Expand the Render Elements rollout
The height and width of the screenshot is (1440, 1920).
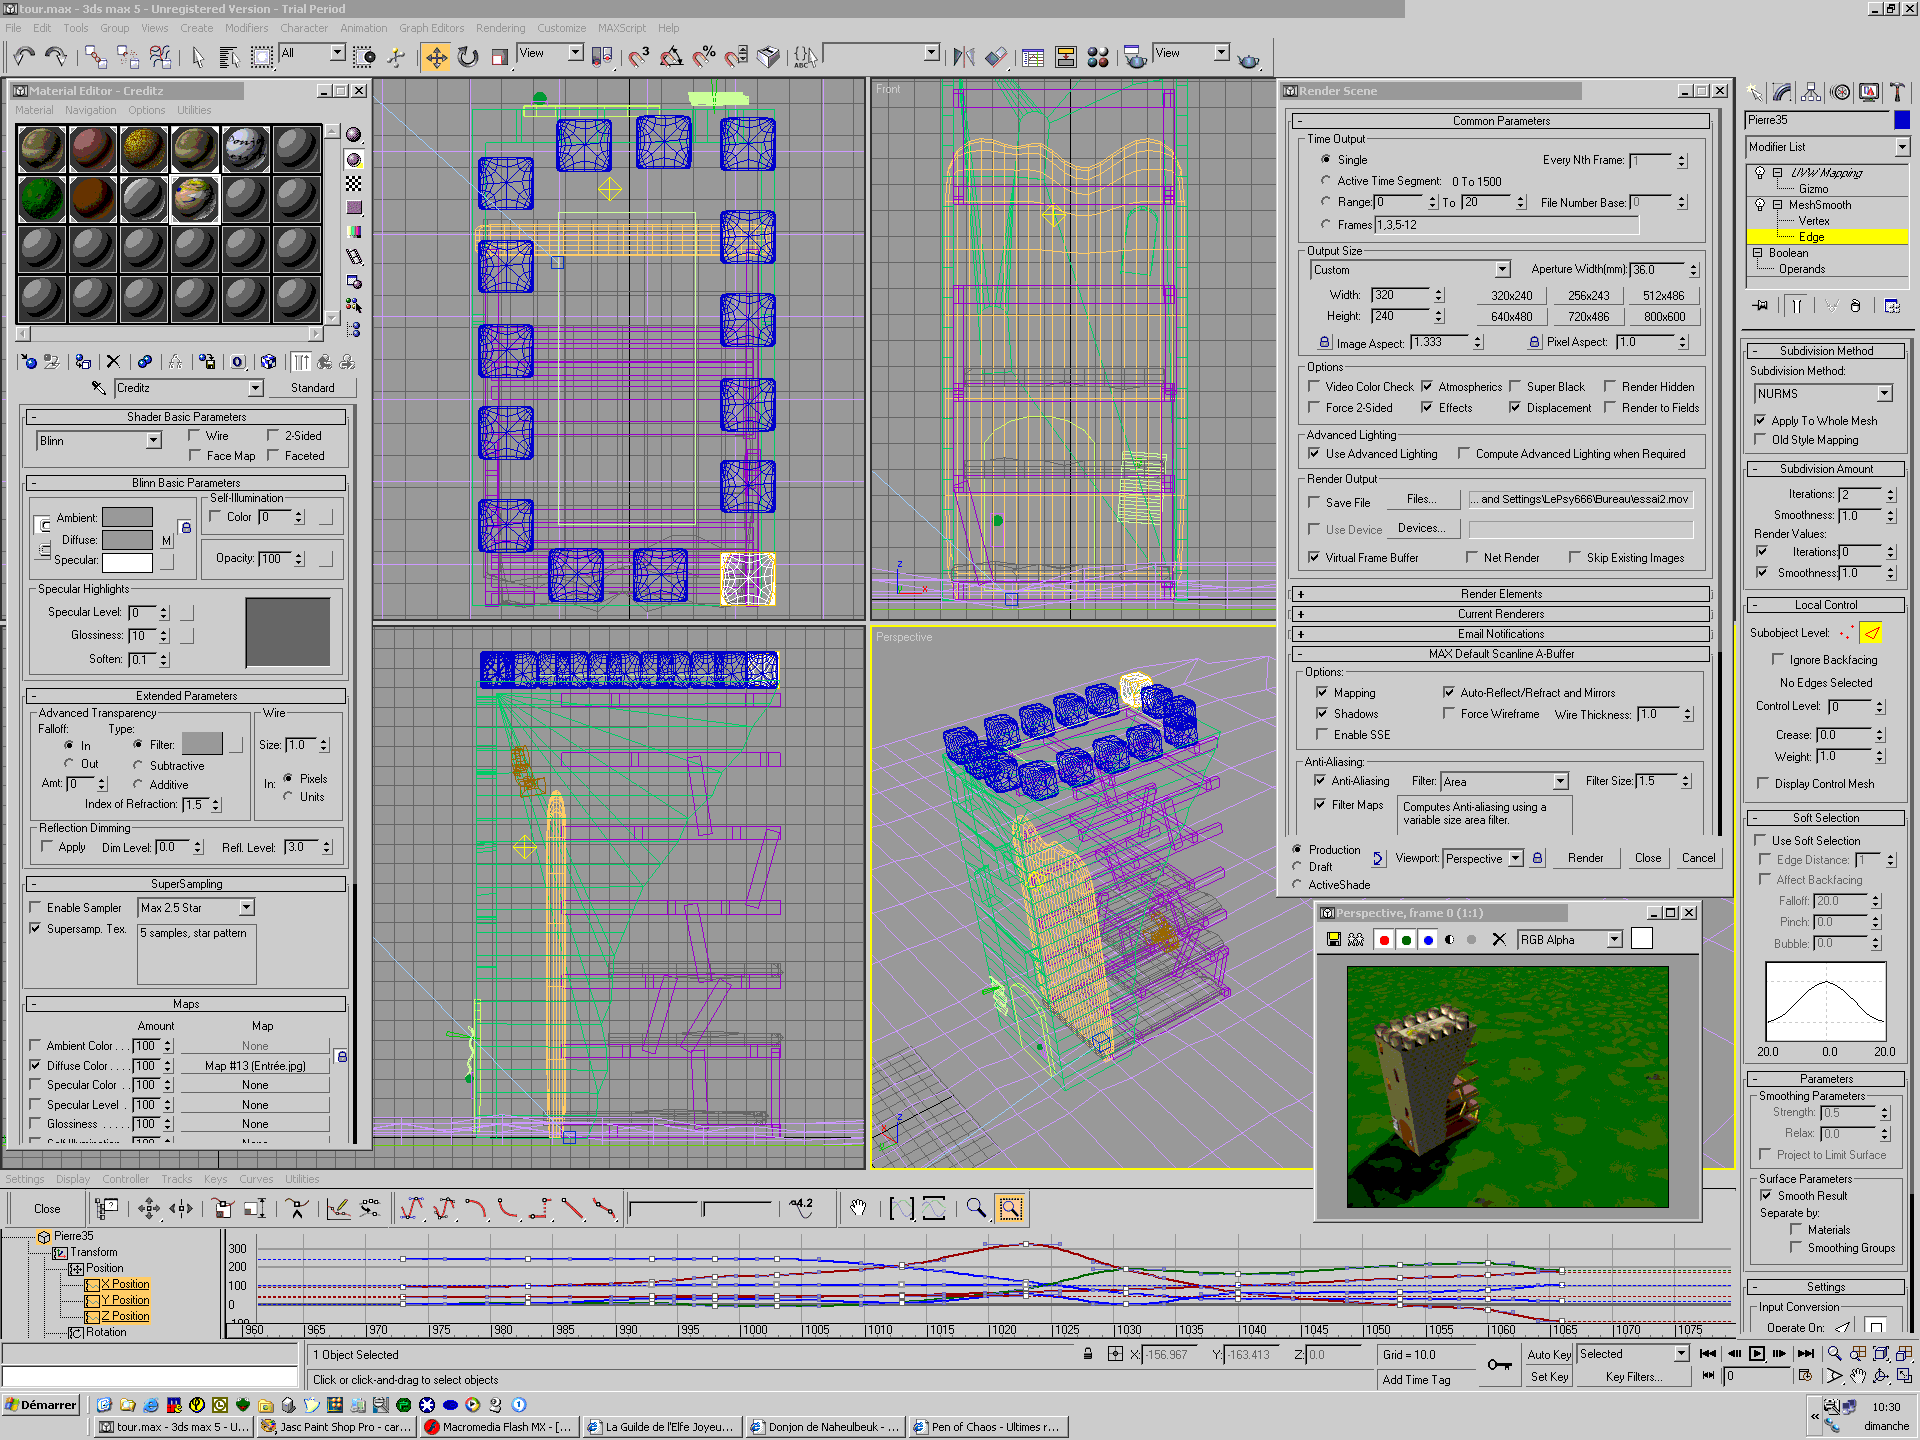pos(1500,594)
